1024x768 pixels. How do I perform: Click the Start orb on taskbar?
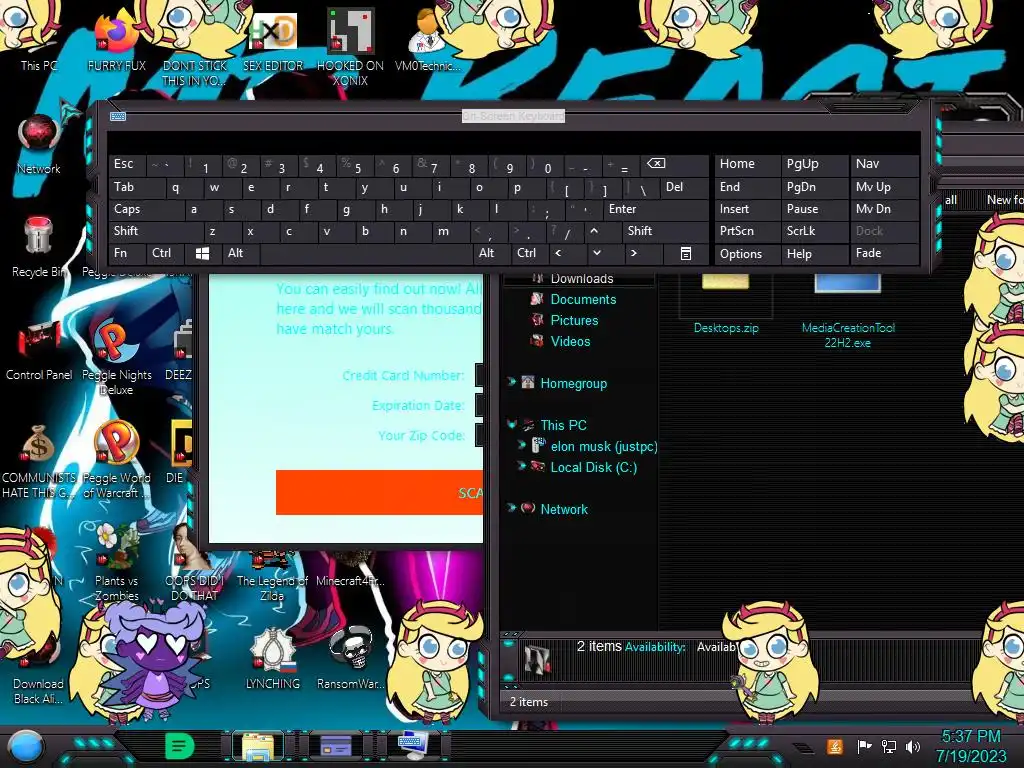tap(26, 747)
